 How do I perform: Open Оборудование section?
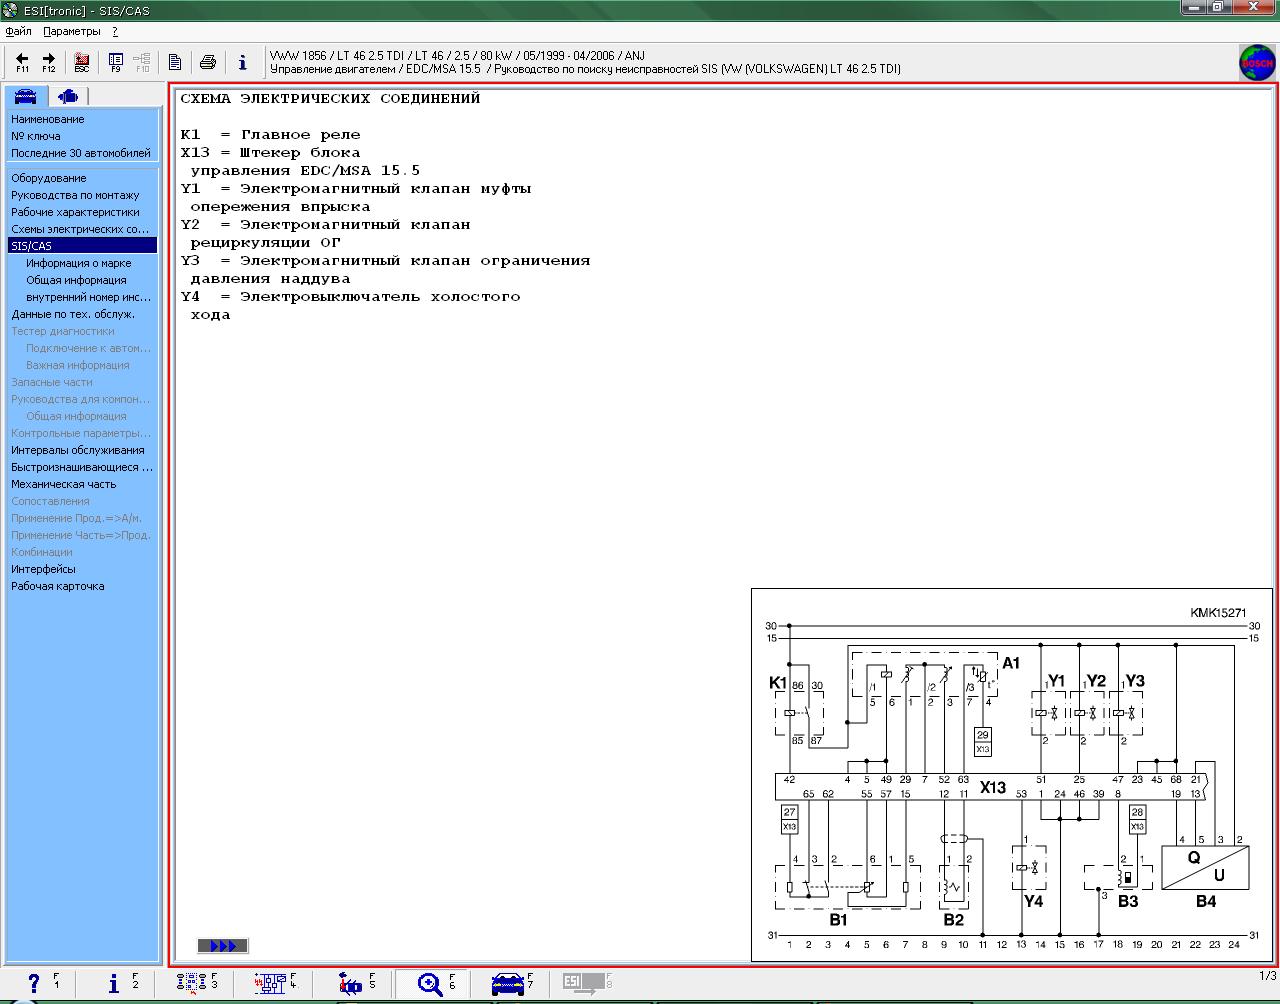[x=49, y=178]
